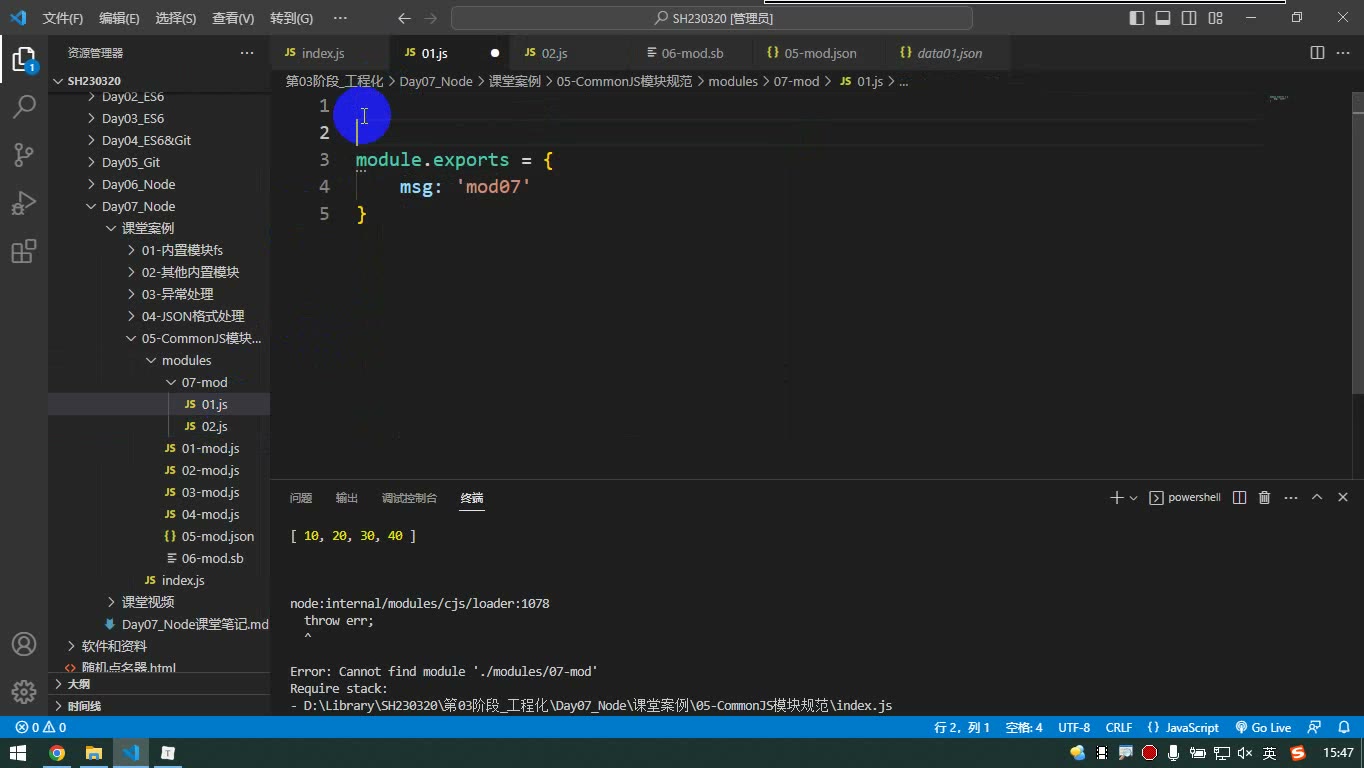Click Go Live in the status bar

[x=1264, y=728]
